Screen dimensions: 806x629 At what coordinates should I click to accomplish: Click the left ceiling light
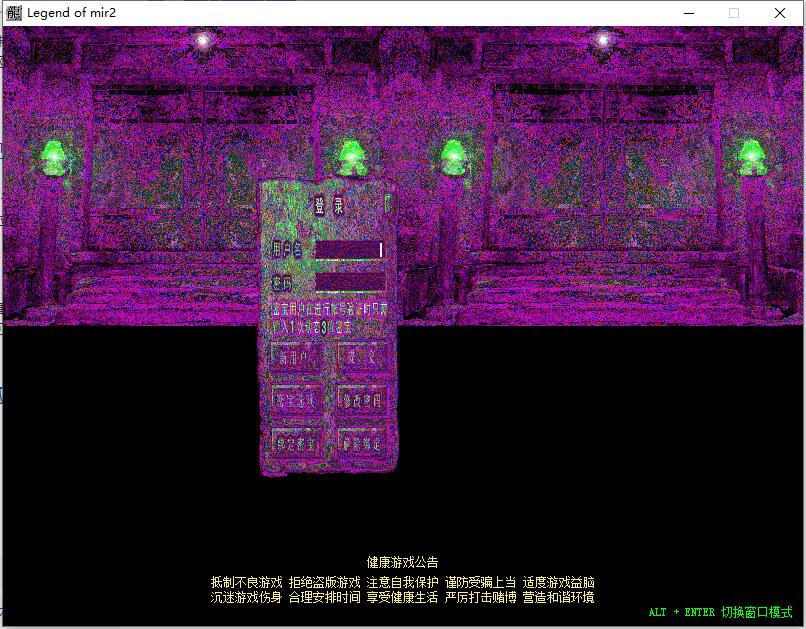204,41
